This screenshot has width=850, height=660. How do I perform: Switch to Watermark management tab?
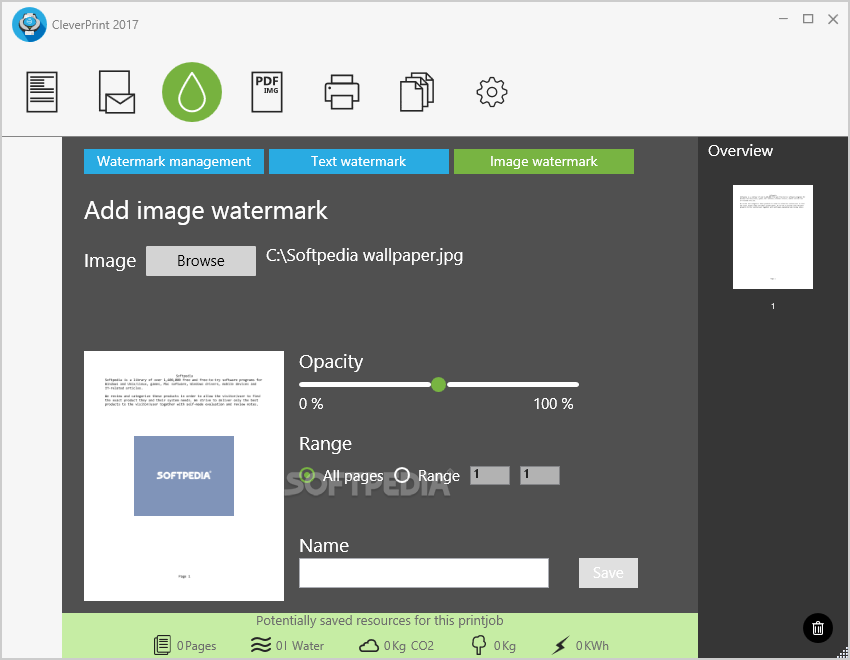[174, 161]
